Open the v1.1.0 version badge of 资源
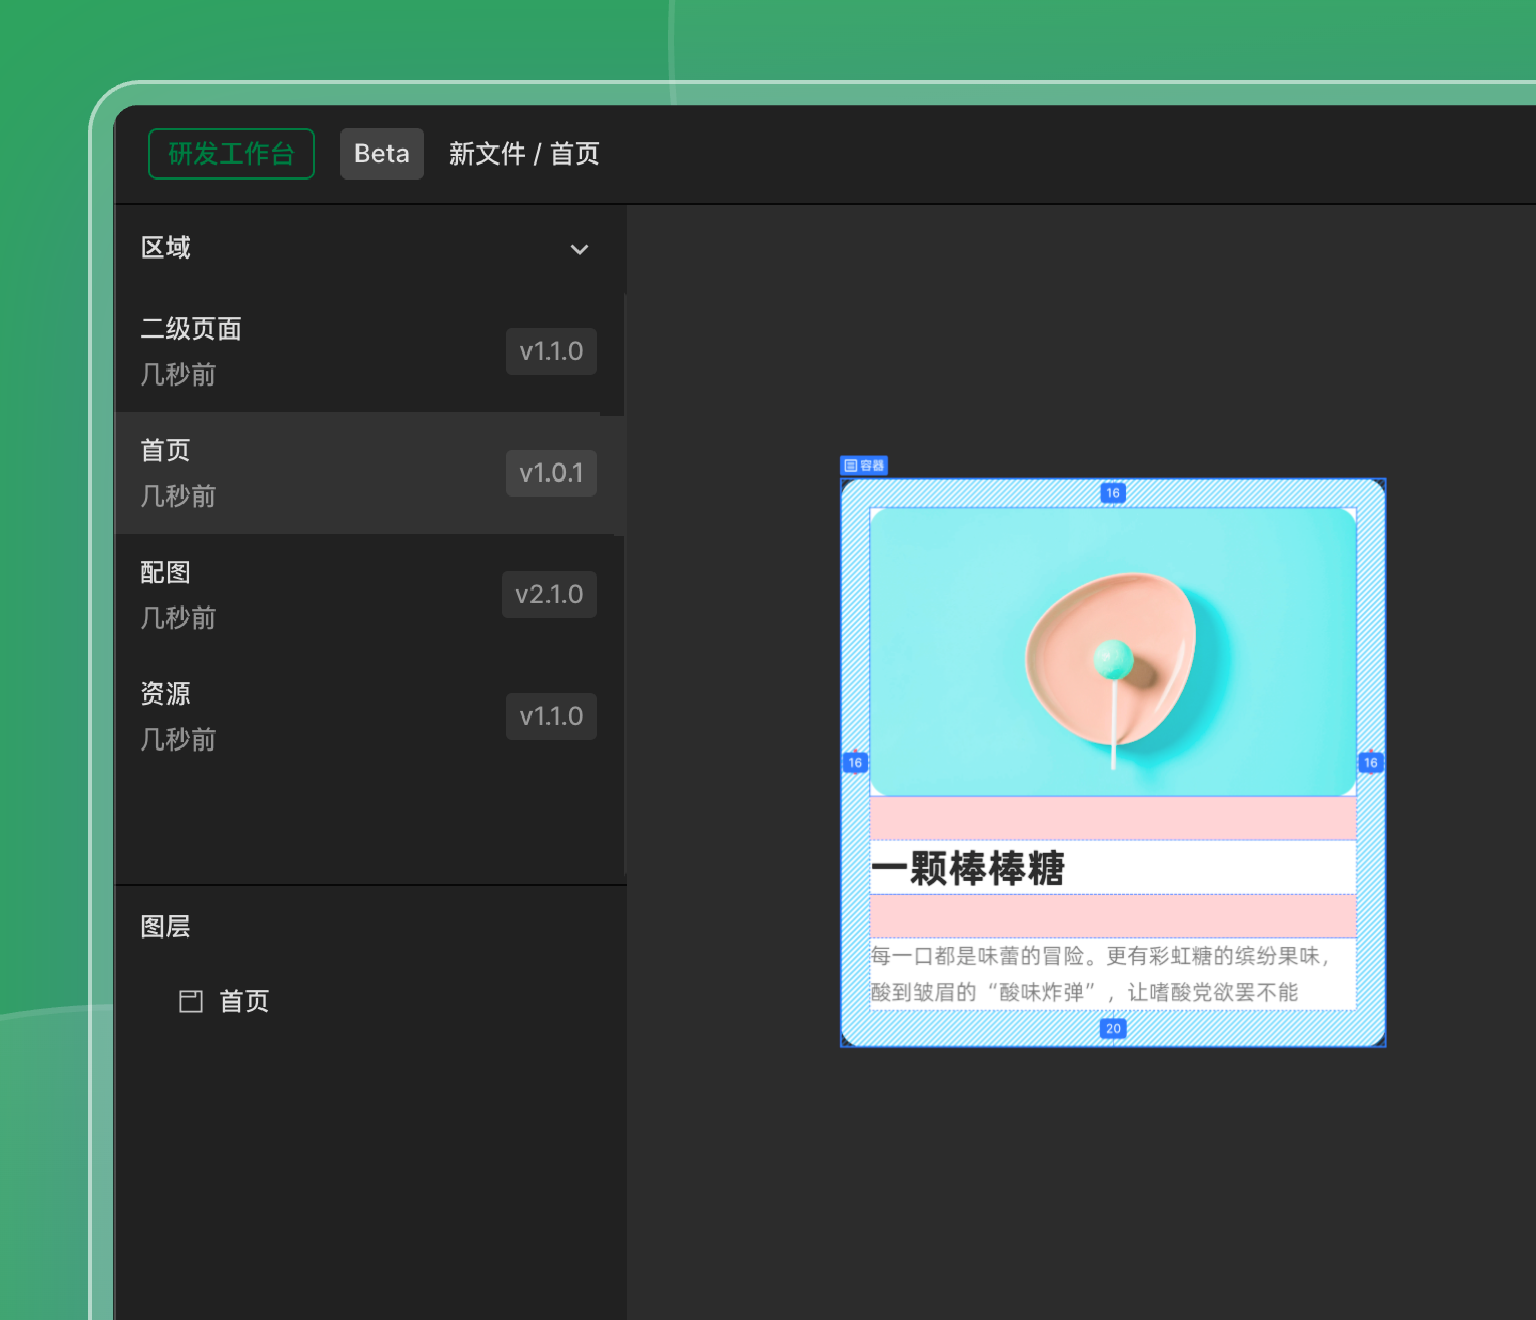 coord(551,717)
